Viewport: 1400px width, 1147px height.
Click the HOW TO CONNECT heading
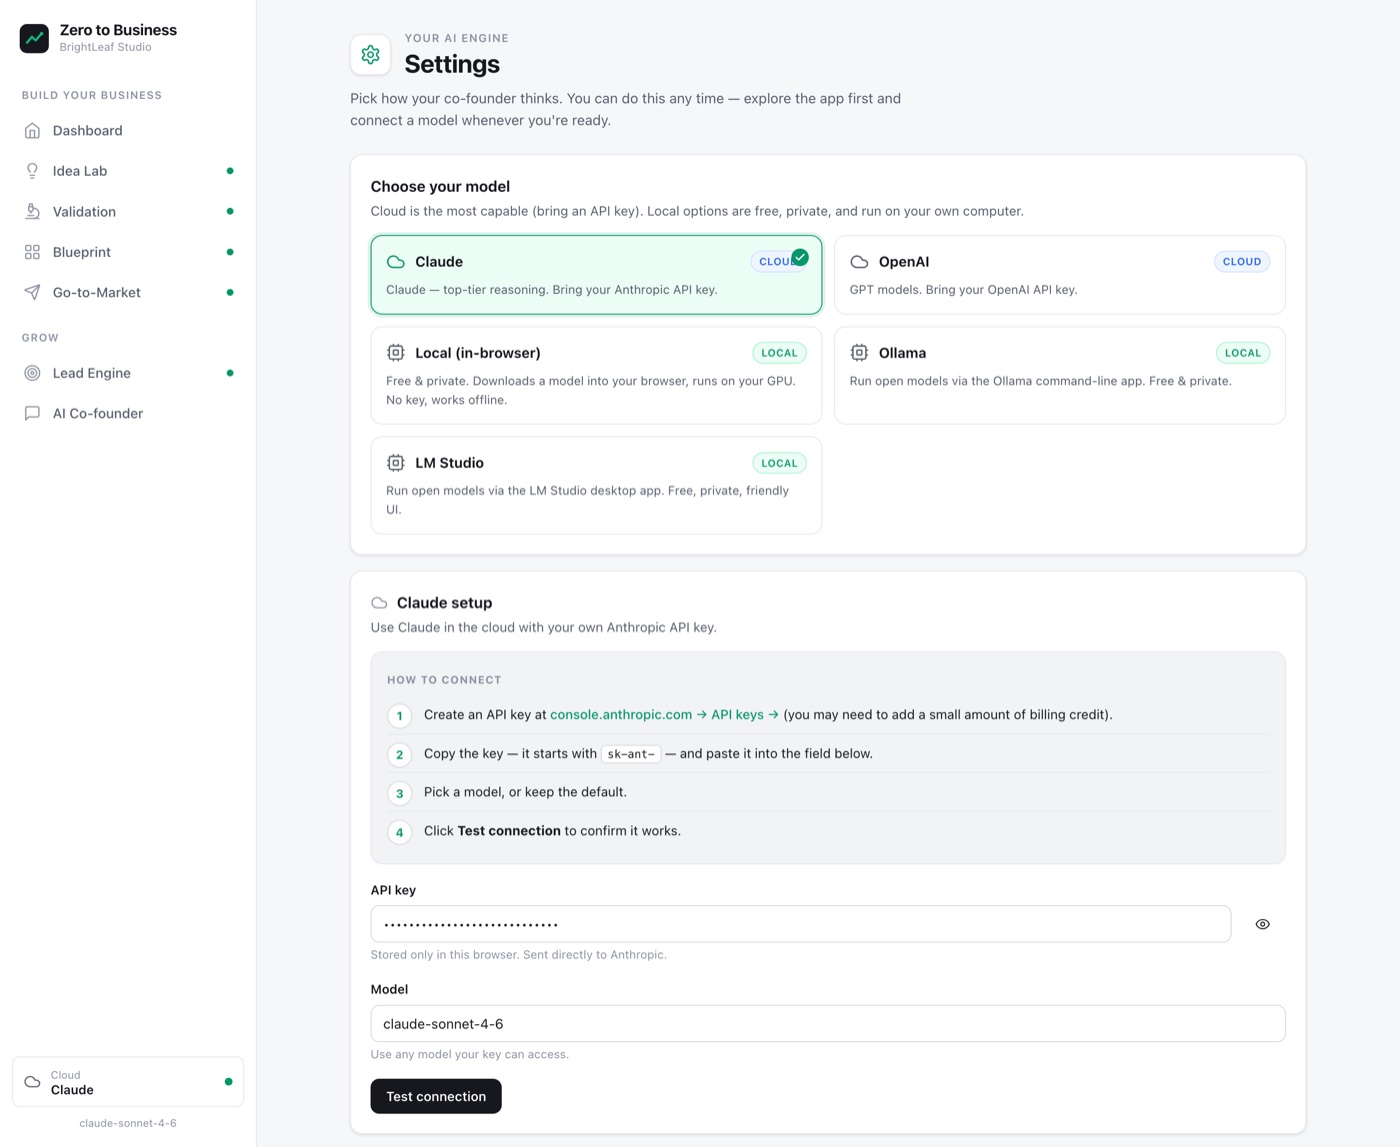pyautogui.click(x=444, y=680)
